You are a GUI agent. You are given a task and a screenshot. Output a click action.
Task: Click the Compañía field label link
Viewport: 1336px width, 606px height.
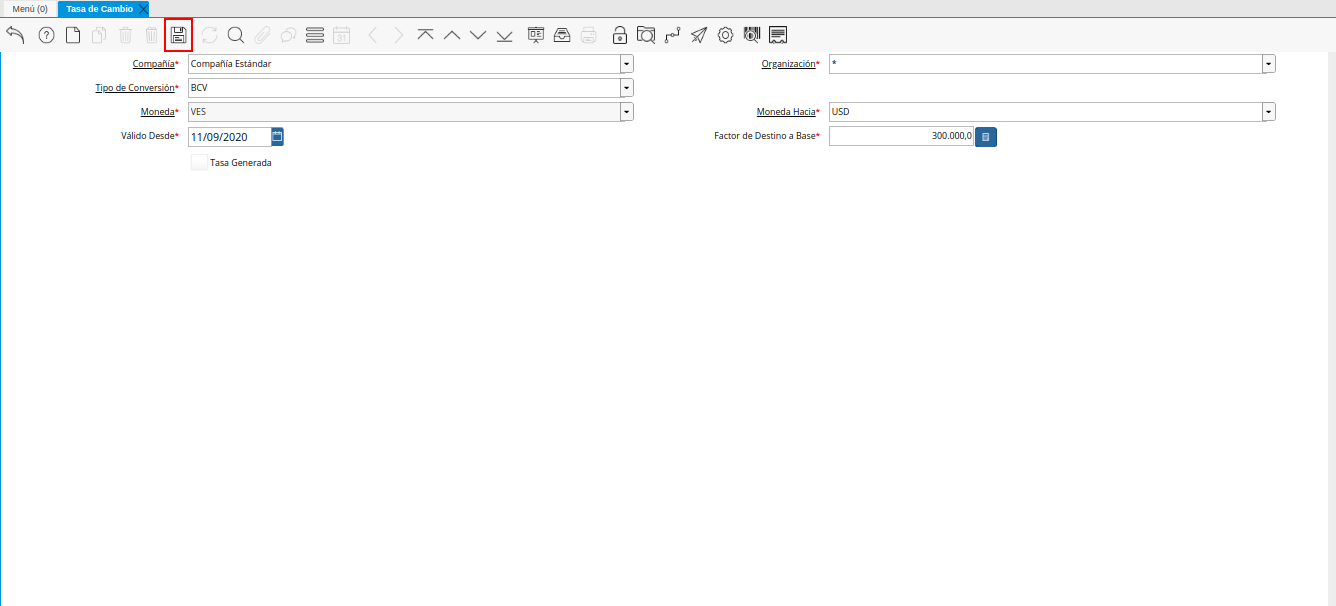[x=153, y=64]
